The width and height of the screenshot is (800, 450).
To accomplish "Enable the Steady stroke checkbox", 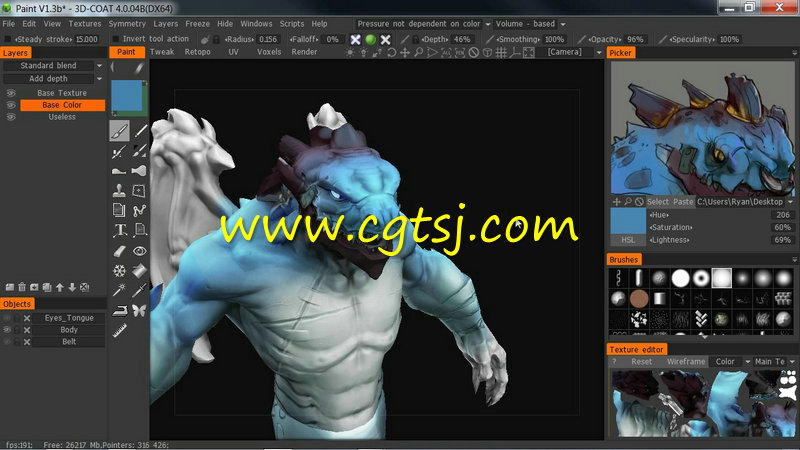I will (x=8, y=39).
